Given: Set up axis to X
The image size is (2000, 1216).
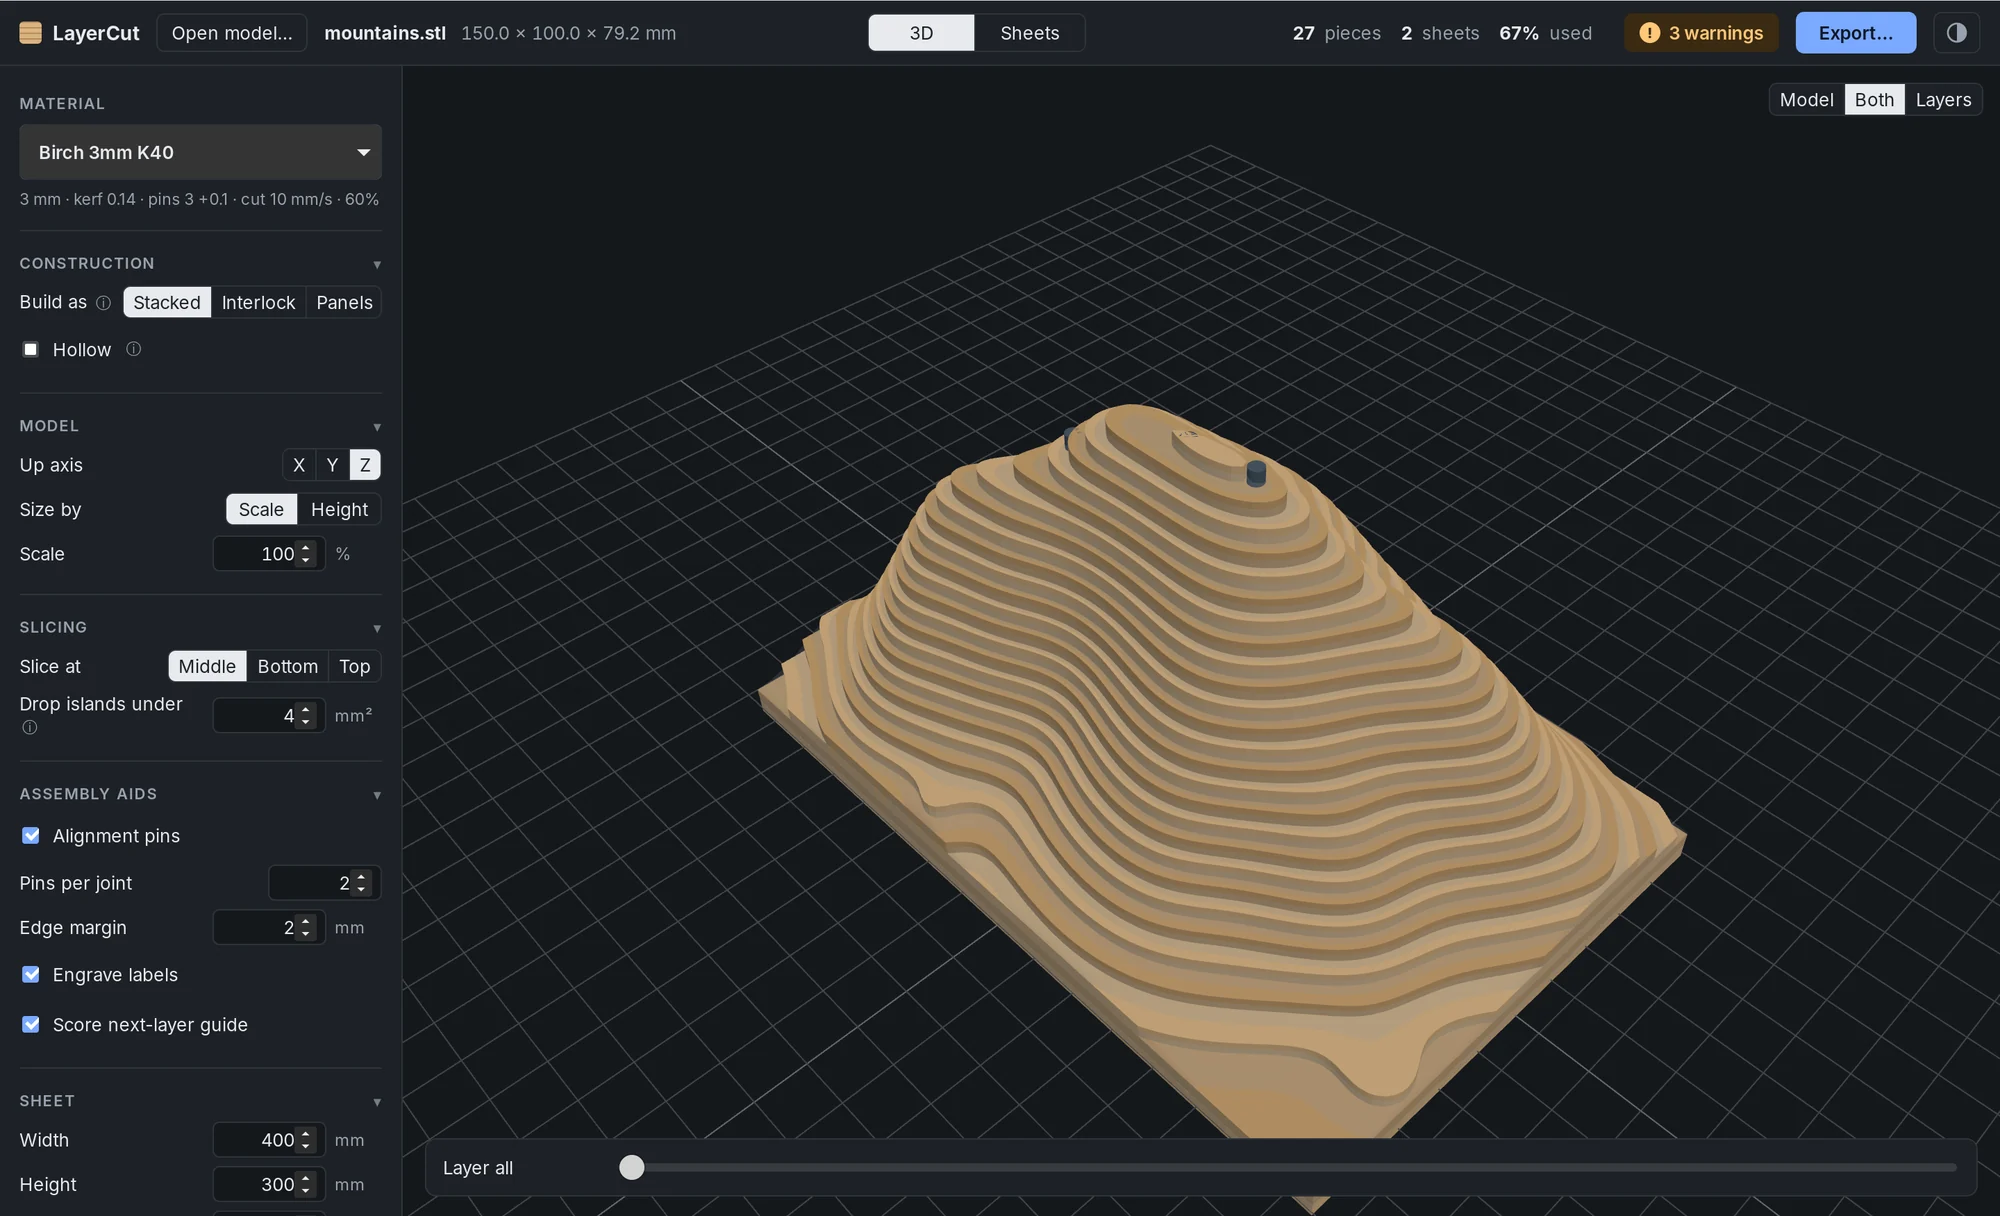Looking at the screenshot, I should tap(298, 465).
